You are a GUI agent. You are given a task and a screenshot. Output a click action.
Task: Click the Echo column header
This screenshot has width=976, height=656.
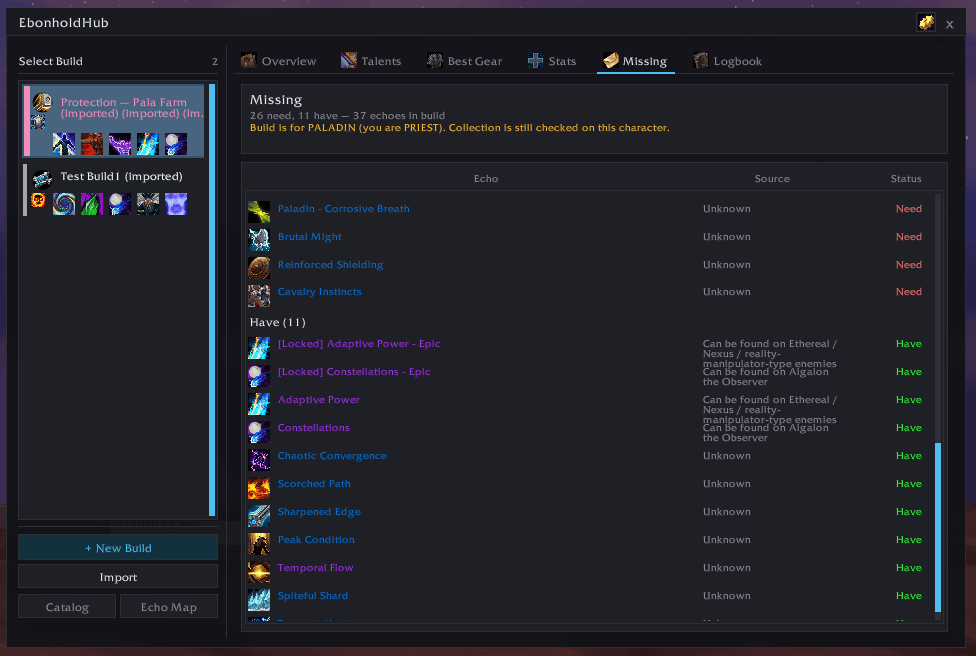(x=486, y=179)
